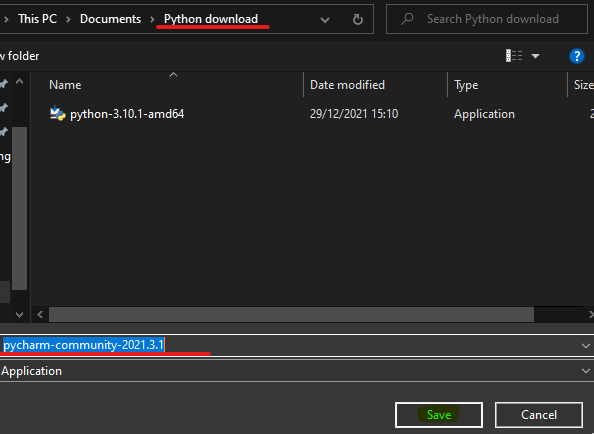Image resolution: width=594 pixels, height=434 pixels.
Task: Click the search magnifier icon
Action: 407,19
